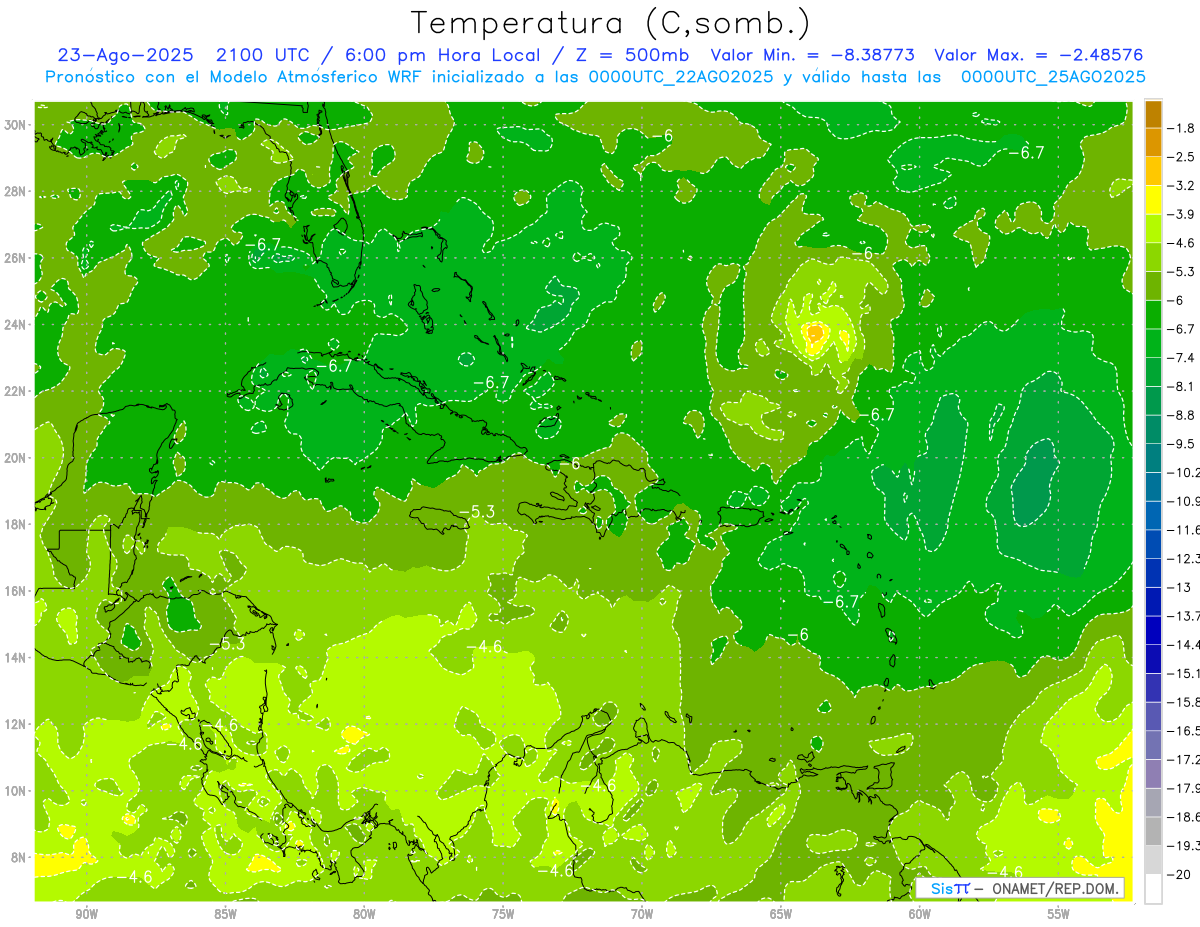Click the '26N' latitude label

16,258
